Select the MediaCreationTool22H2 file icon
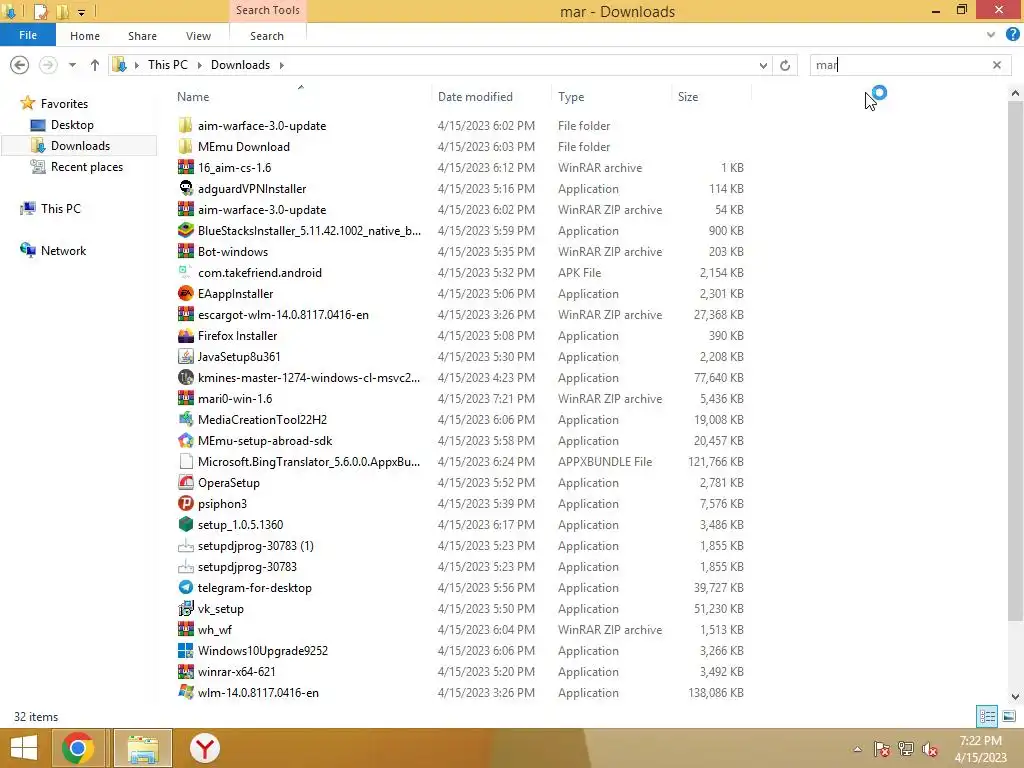This screenshot has width=1024, height=768. click(x=185, y=419)
